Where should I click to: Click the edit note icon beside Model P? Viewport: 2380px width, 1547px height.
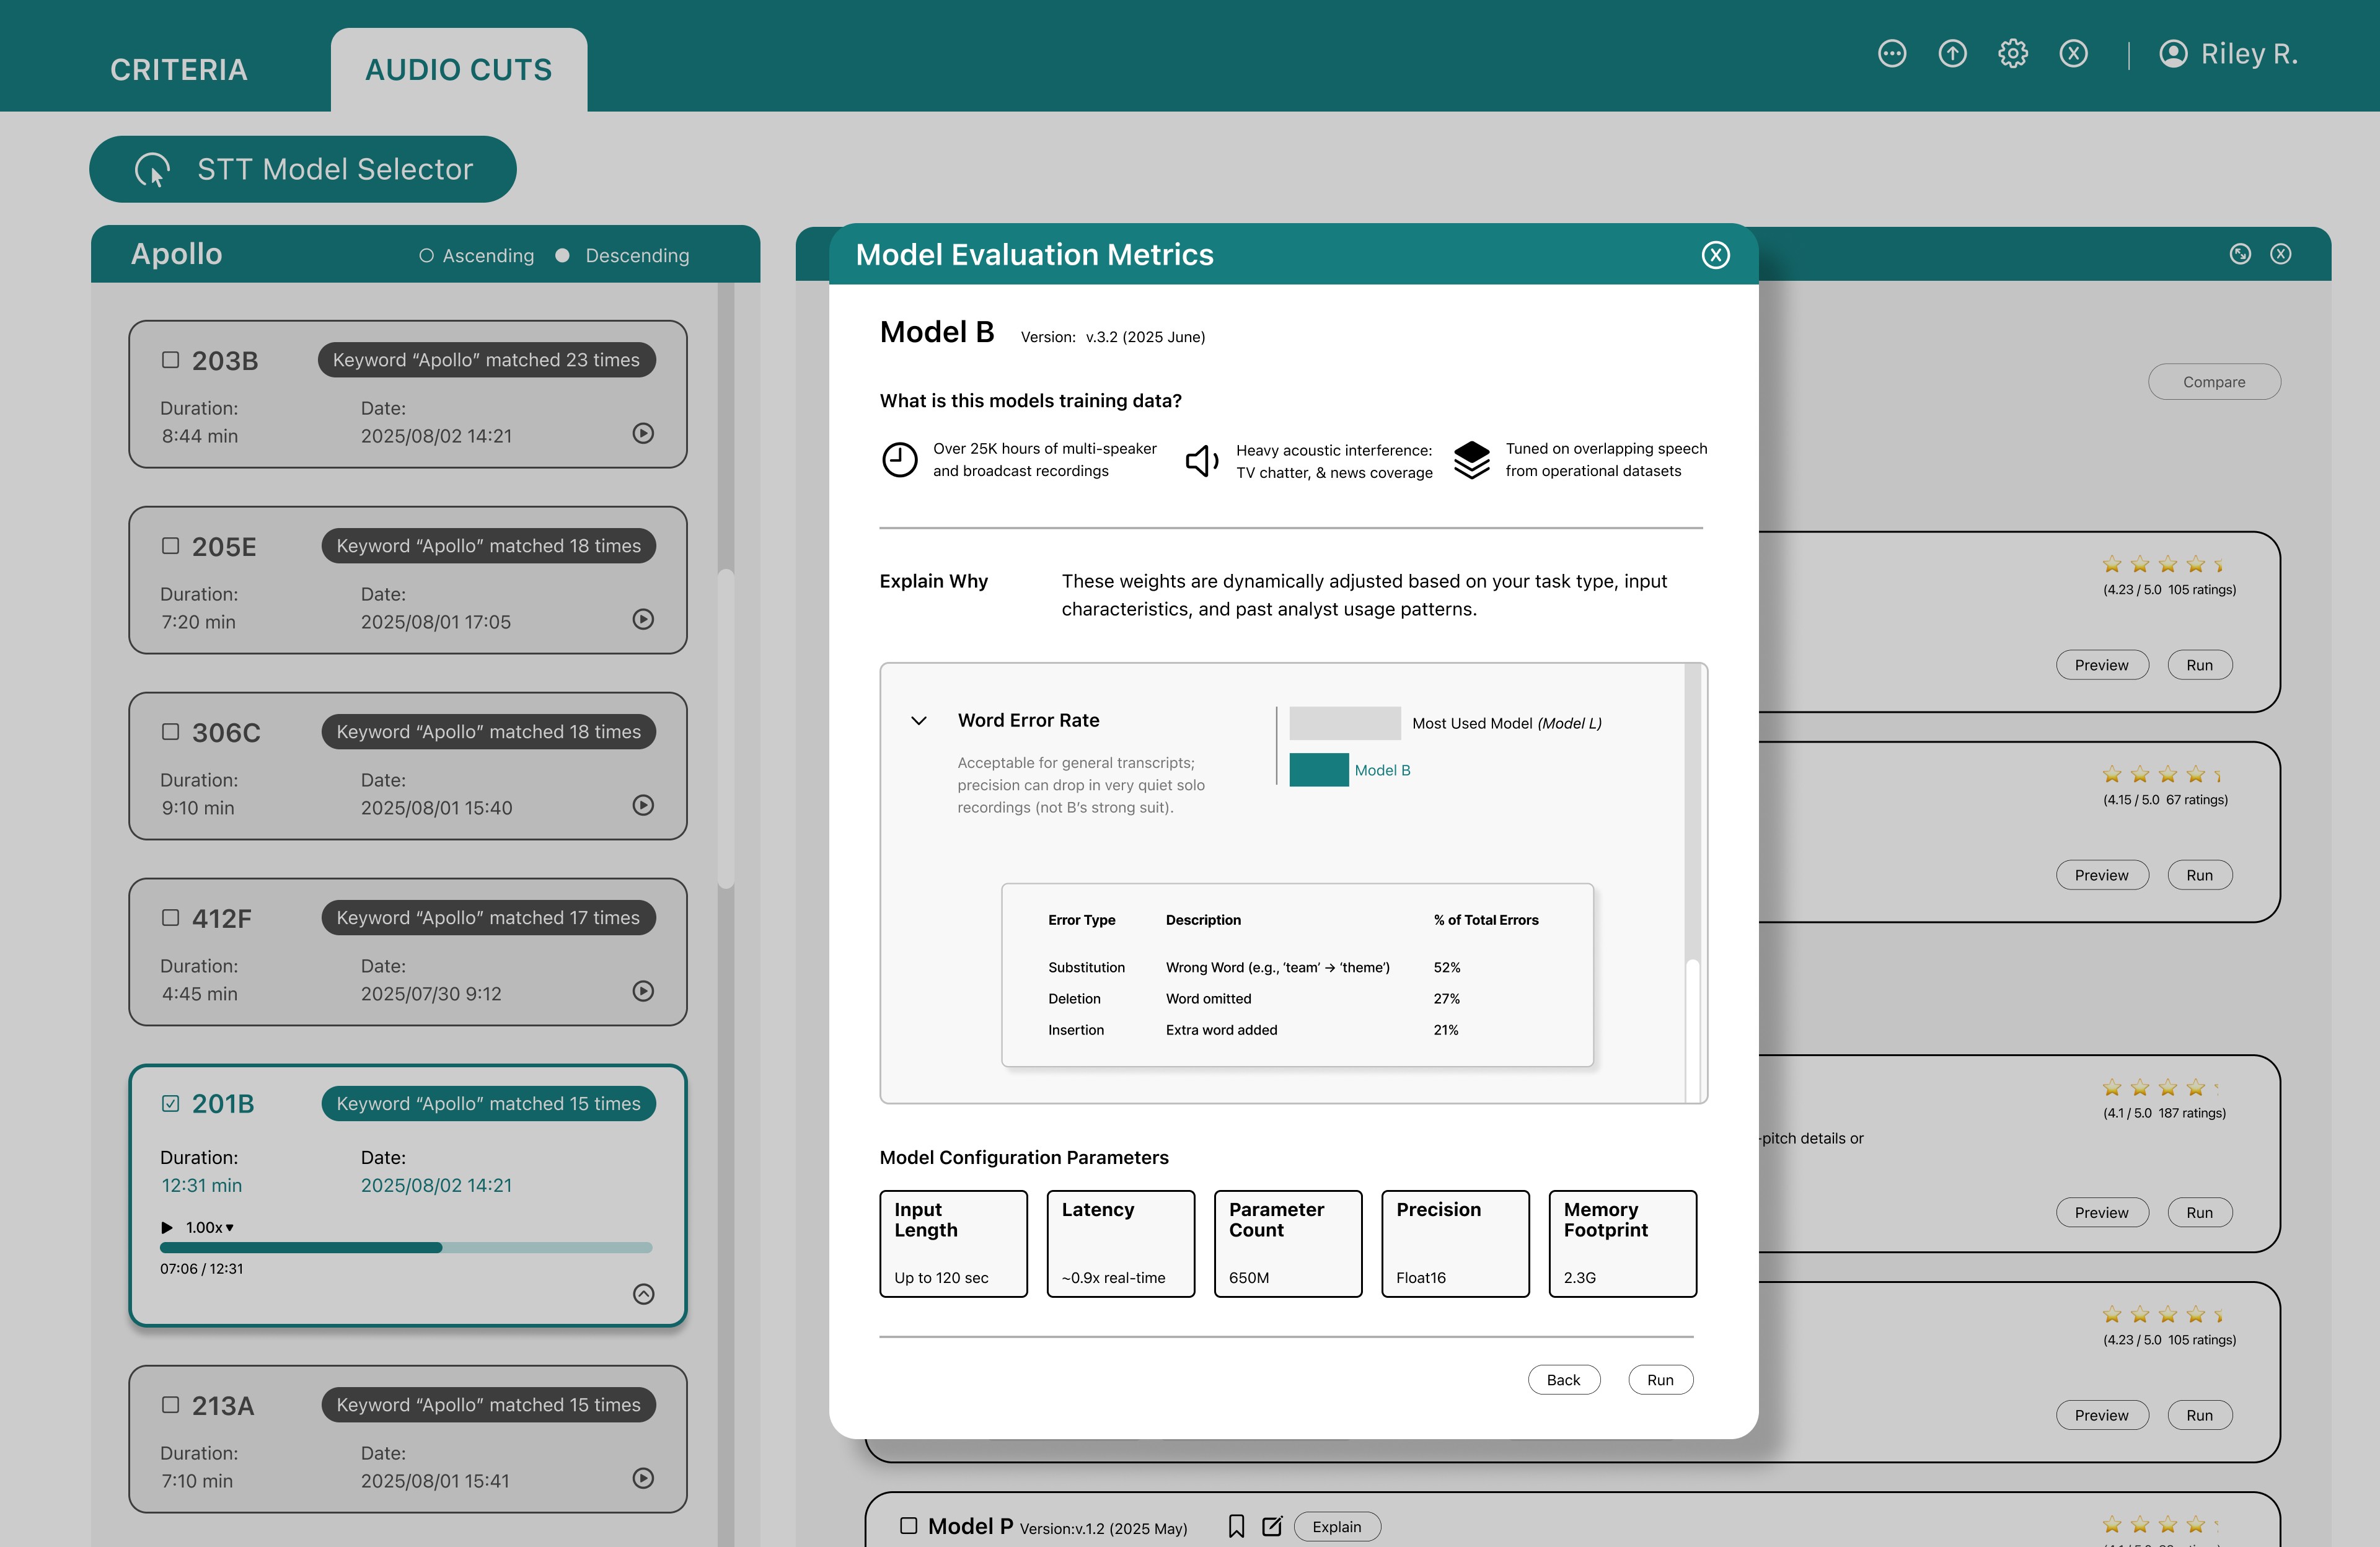(1272, 1526)
